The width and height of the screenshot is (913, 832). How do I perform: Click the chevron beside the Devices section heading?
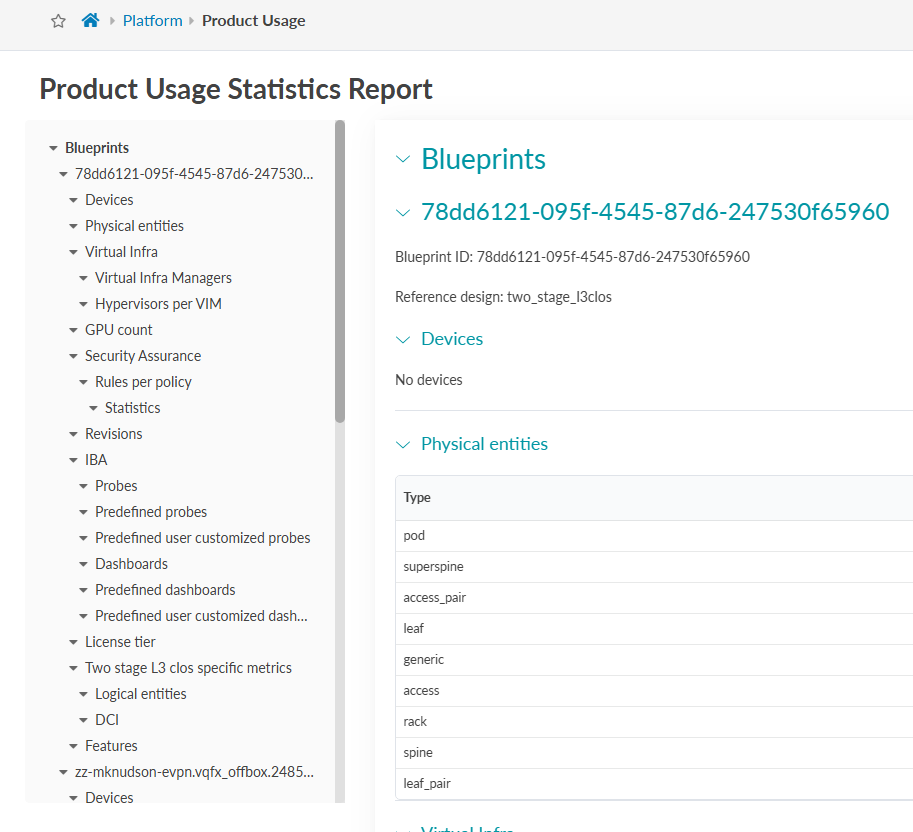(402, 339)
